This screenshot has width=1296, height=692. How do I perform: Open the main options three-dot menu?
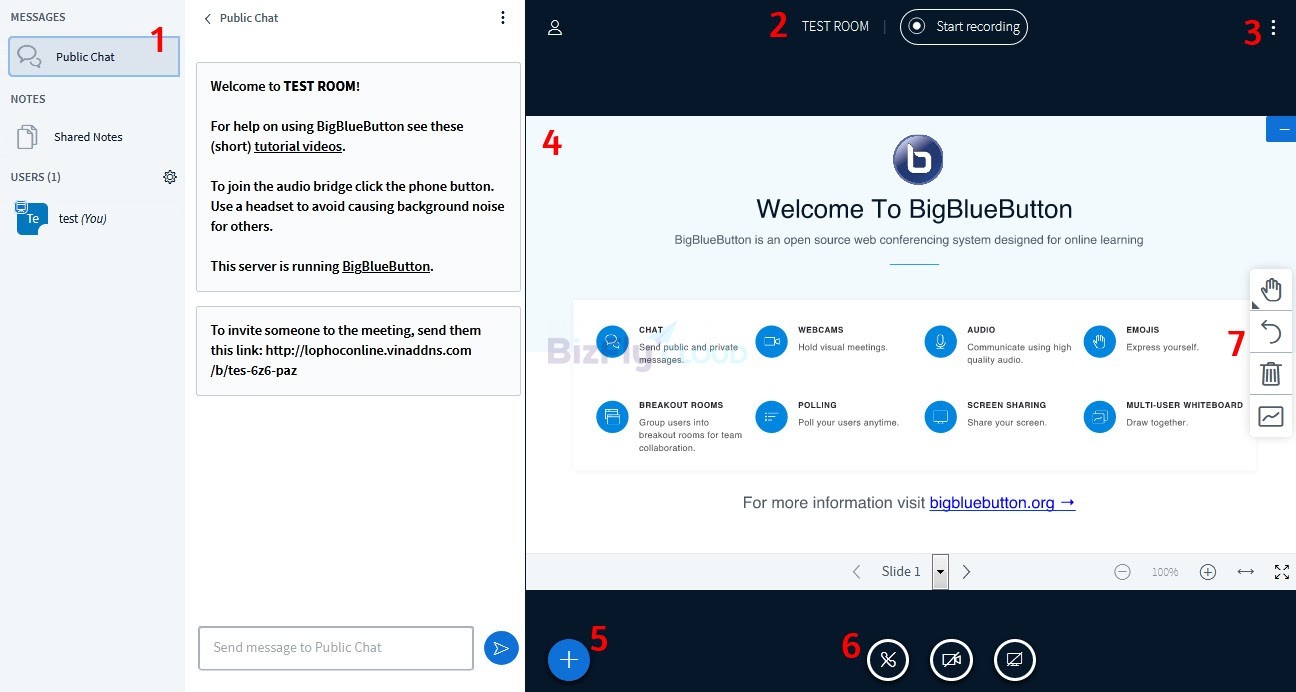coord(1273,28)
